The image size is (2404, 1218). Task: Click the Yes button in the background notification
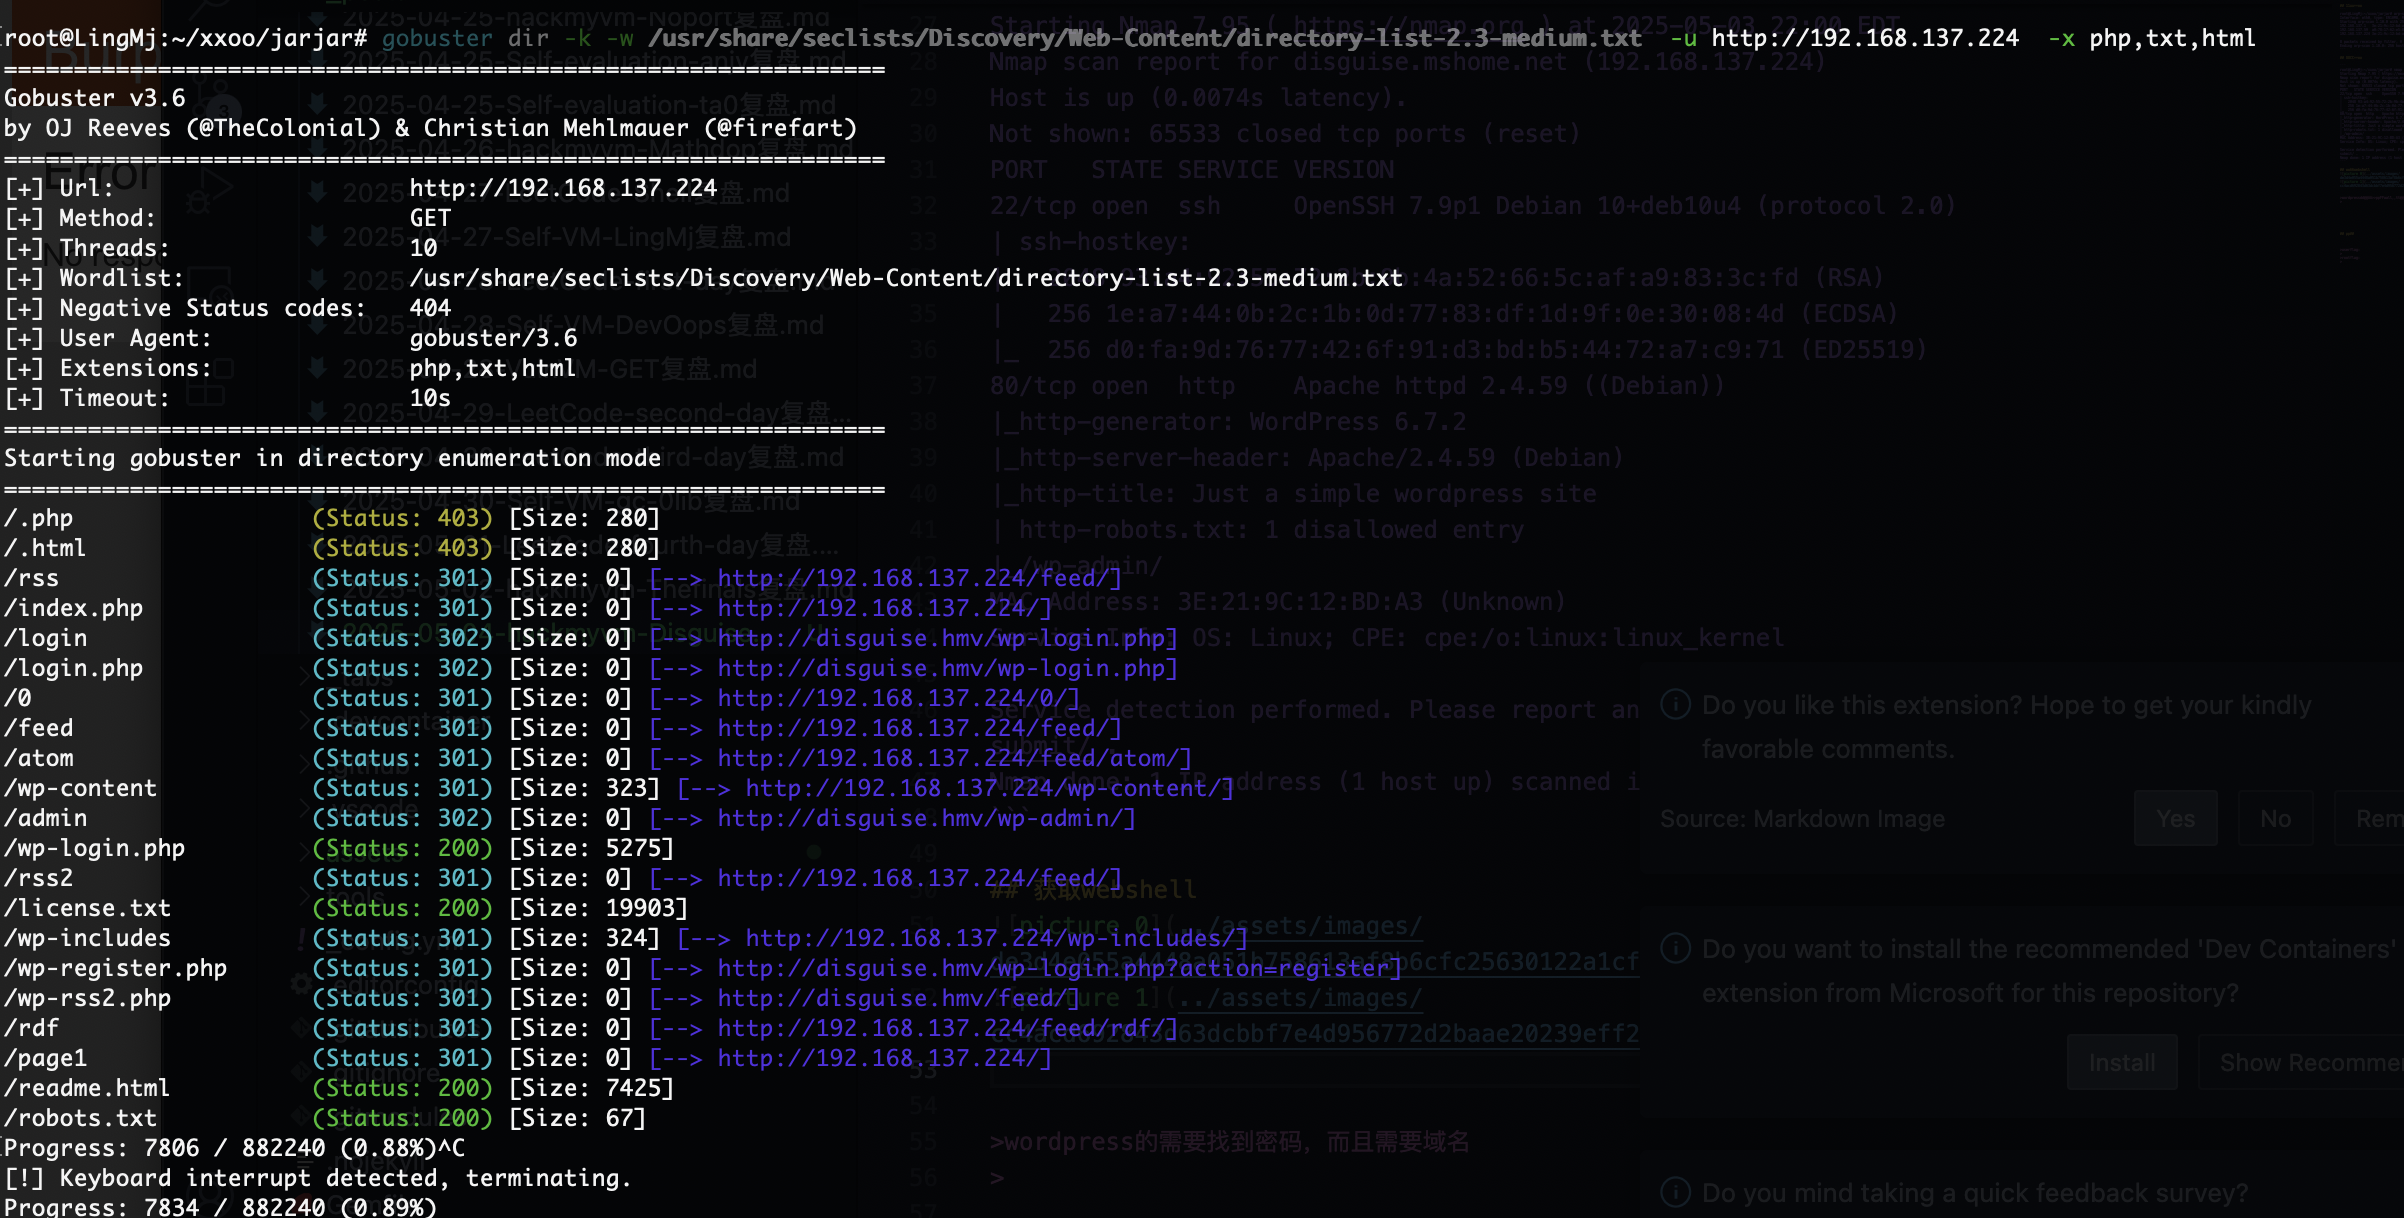pos(2175,818)
